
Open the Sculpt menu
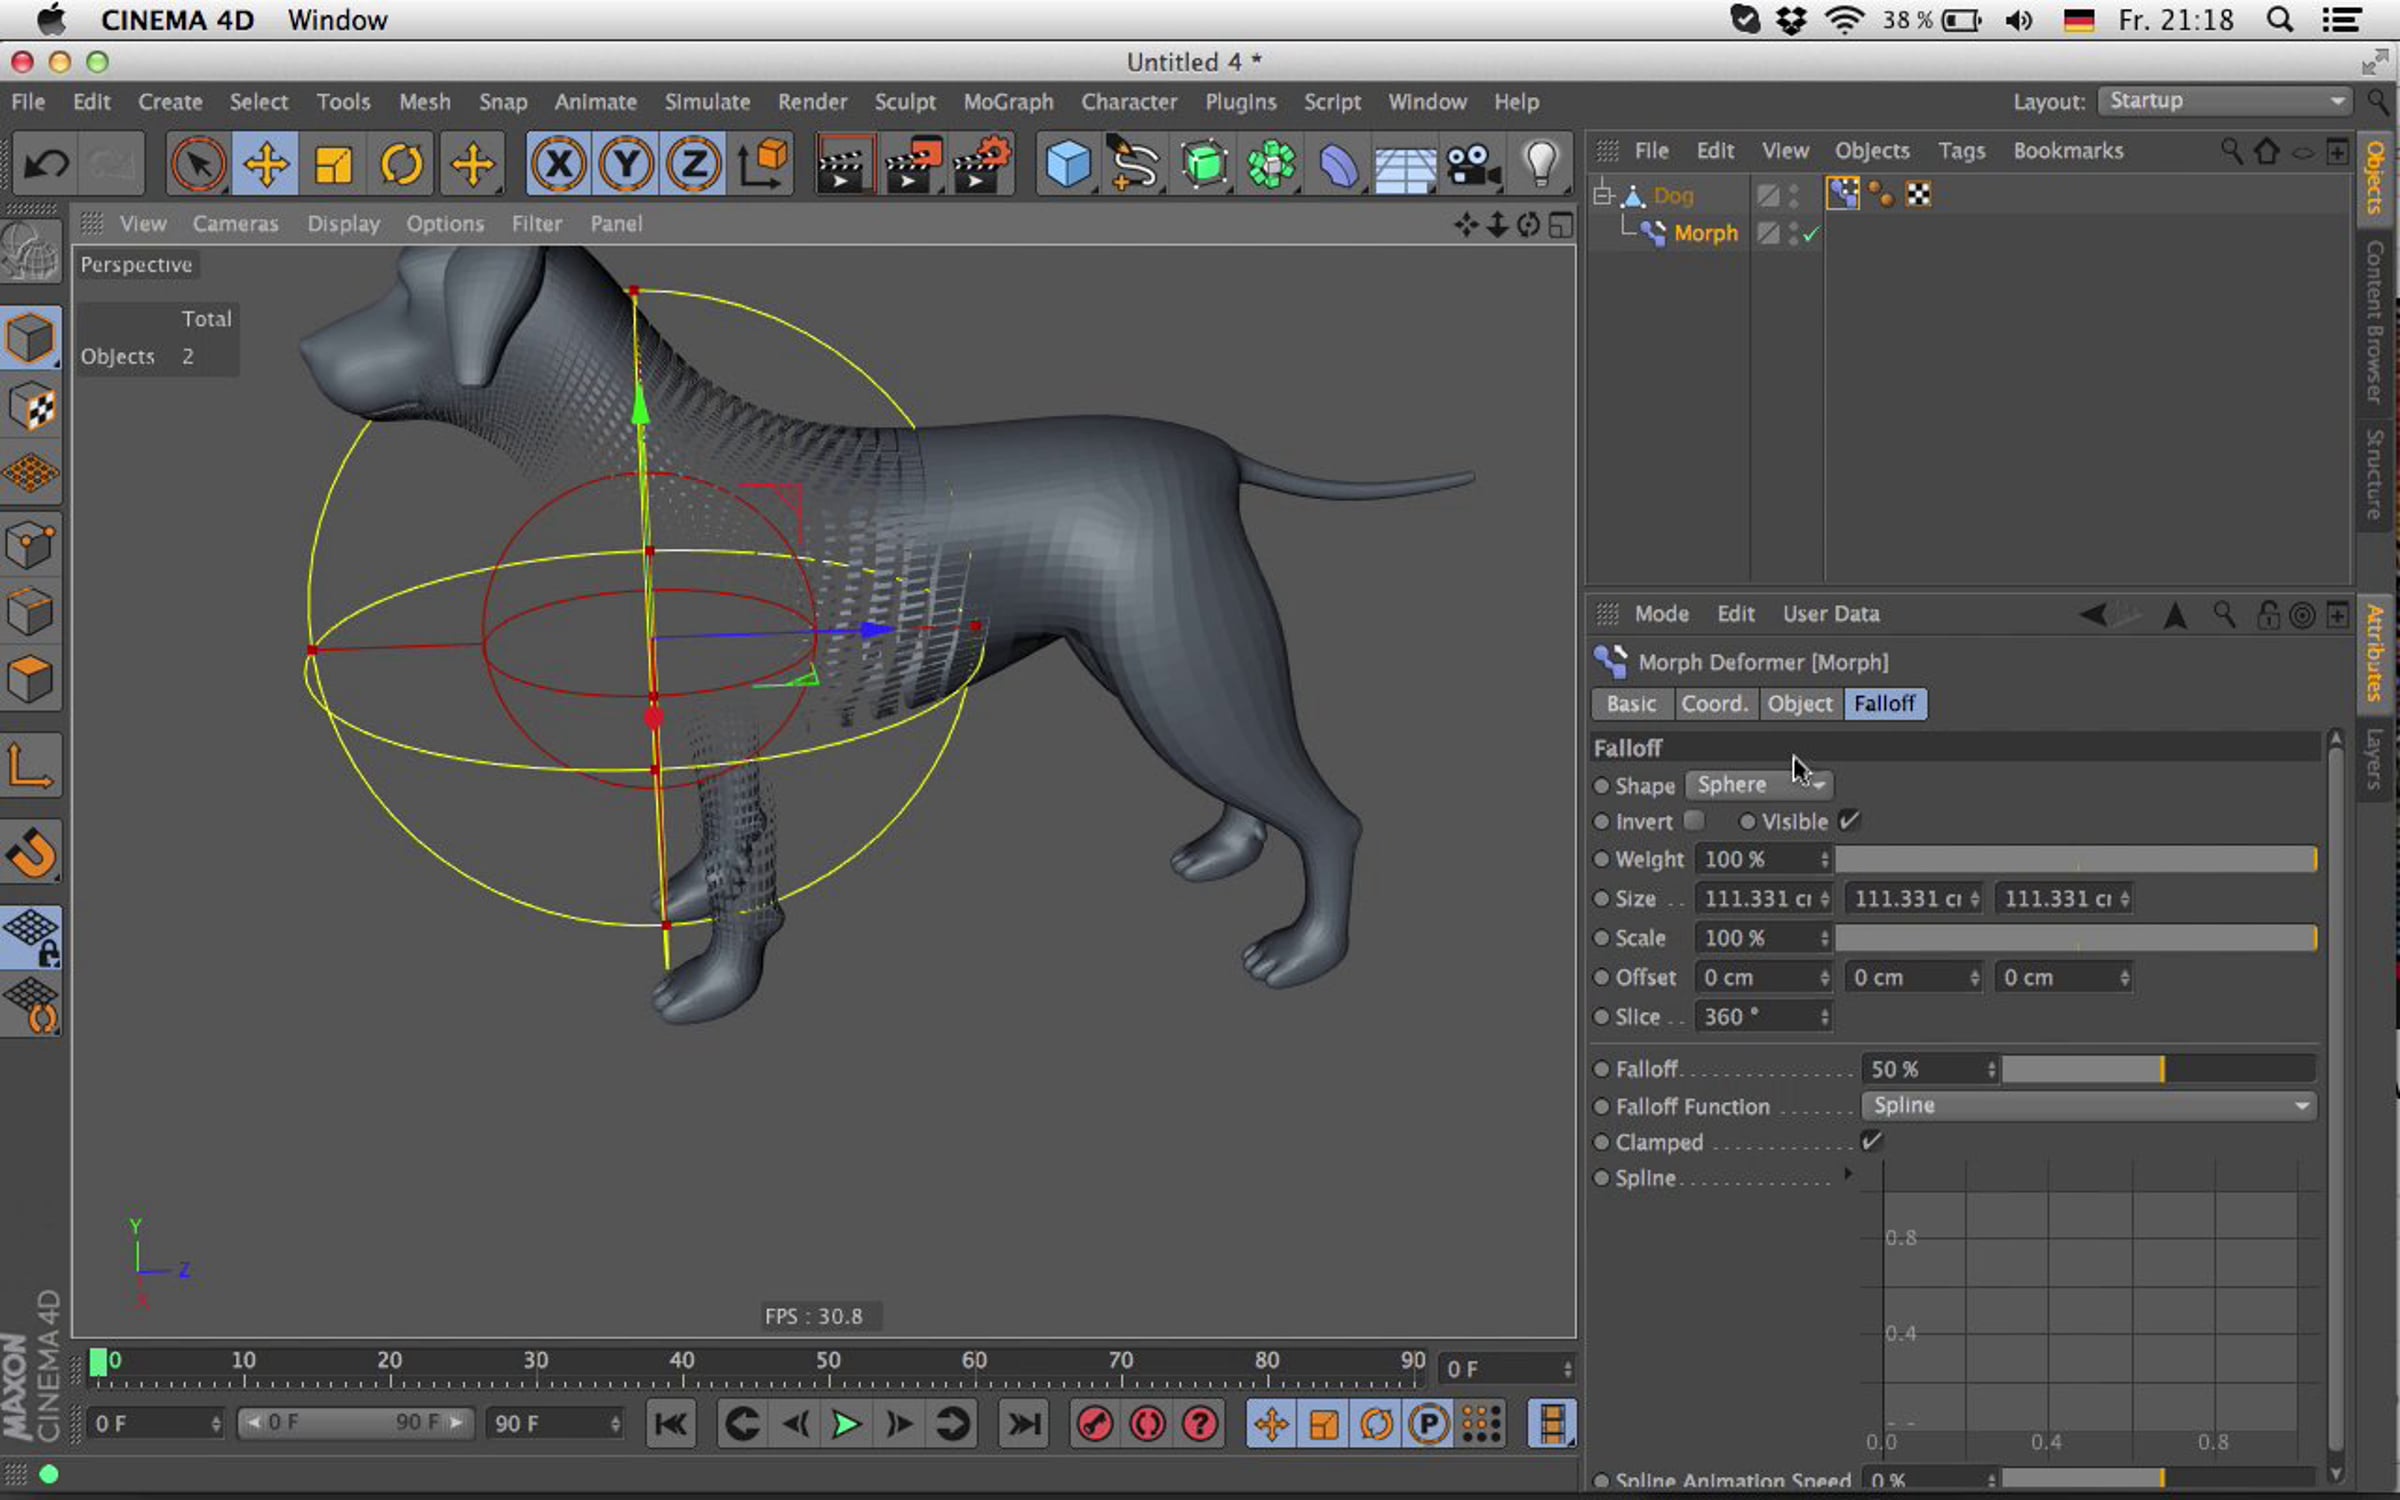point(905,102)
